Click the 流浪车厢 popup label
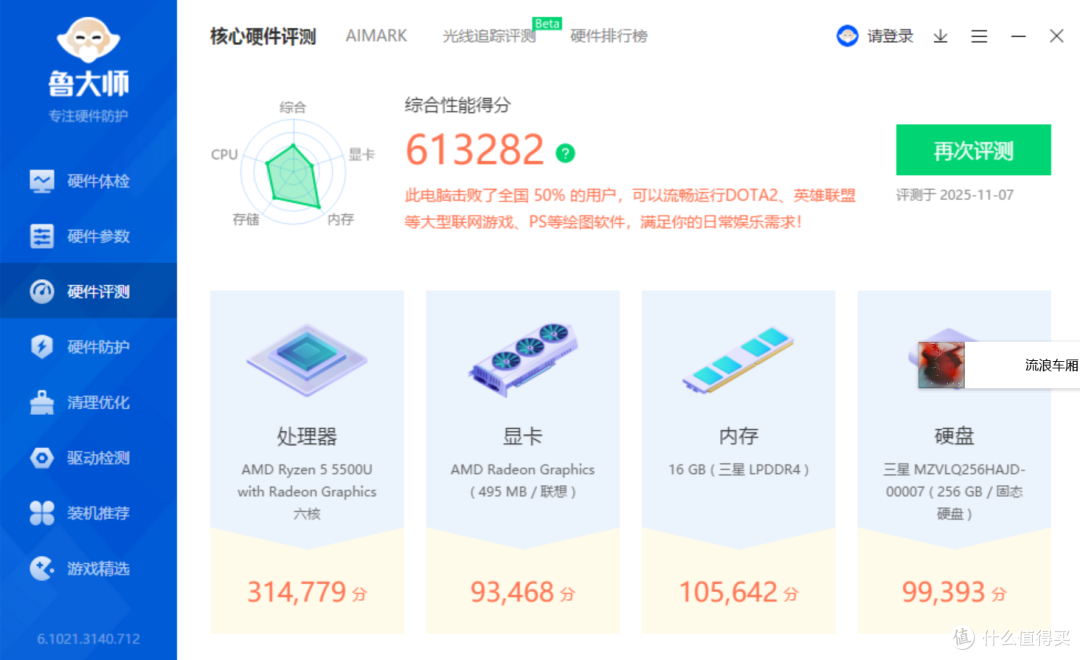 [1052, 365]
